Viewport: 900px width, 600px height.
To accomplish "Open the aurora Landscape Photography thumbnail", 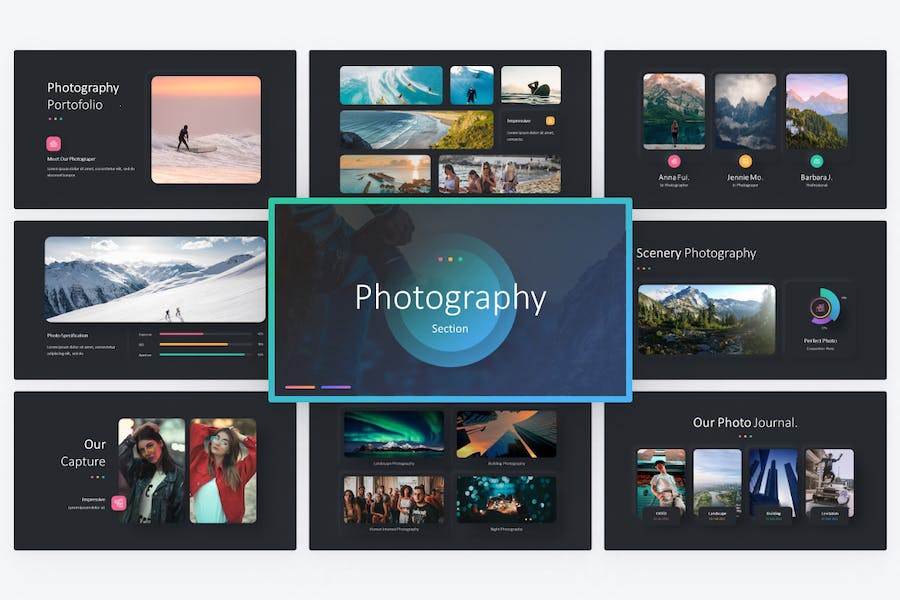I will point(394,433).
